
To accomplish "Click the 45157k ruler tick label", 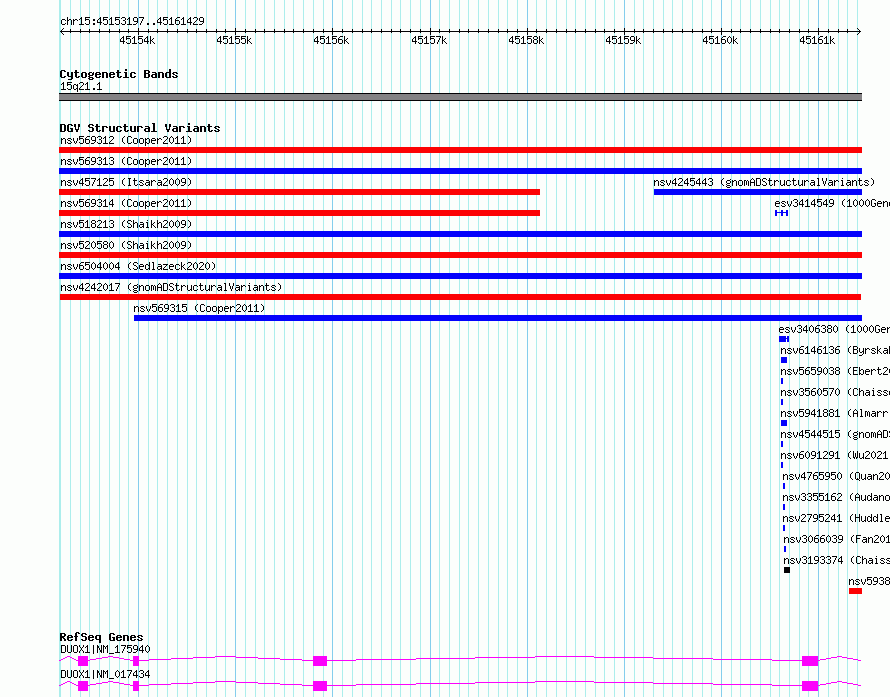I will point(429,40).
